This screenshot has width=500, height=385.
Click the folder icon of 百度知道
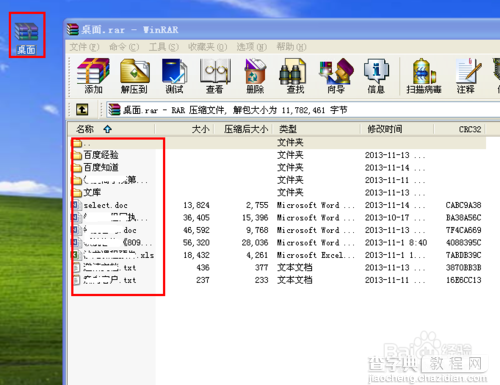(77, 167)
